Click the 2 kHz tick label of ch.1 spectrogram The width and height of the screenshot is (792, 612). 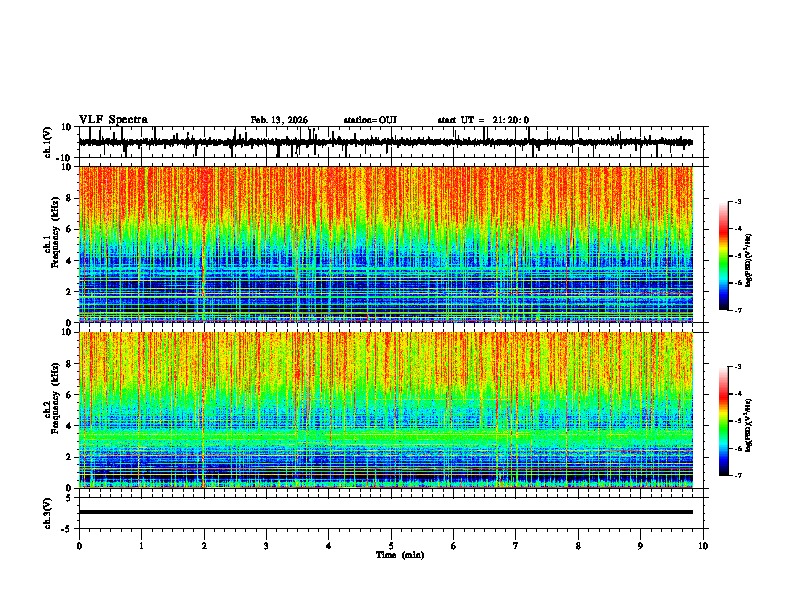pos(69,292)
